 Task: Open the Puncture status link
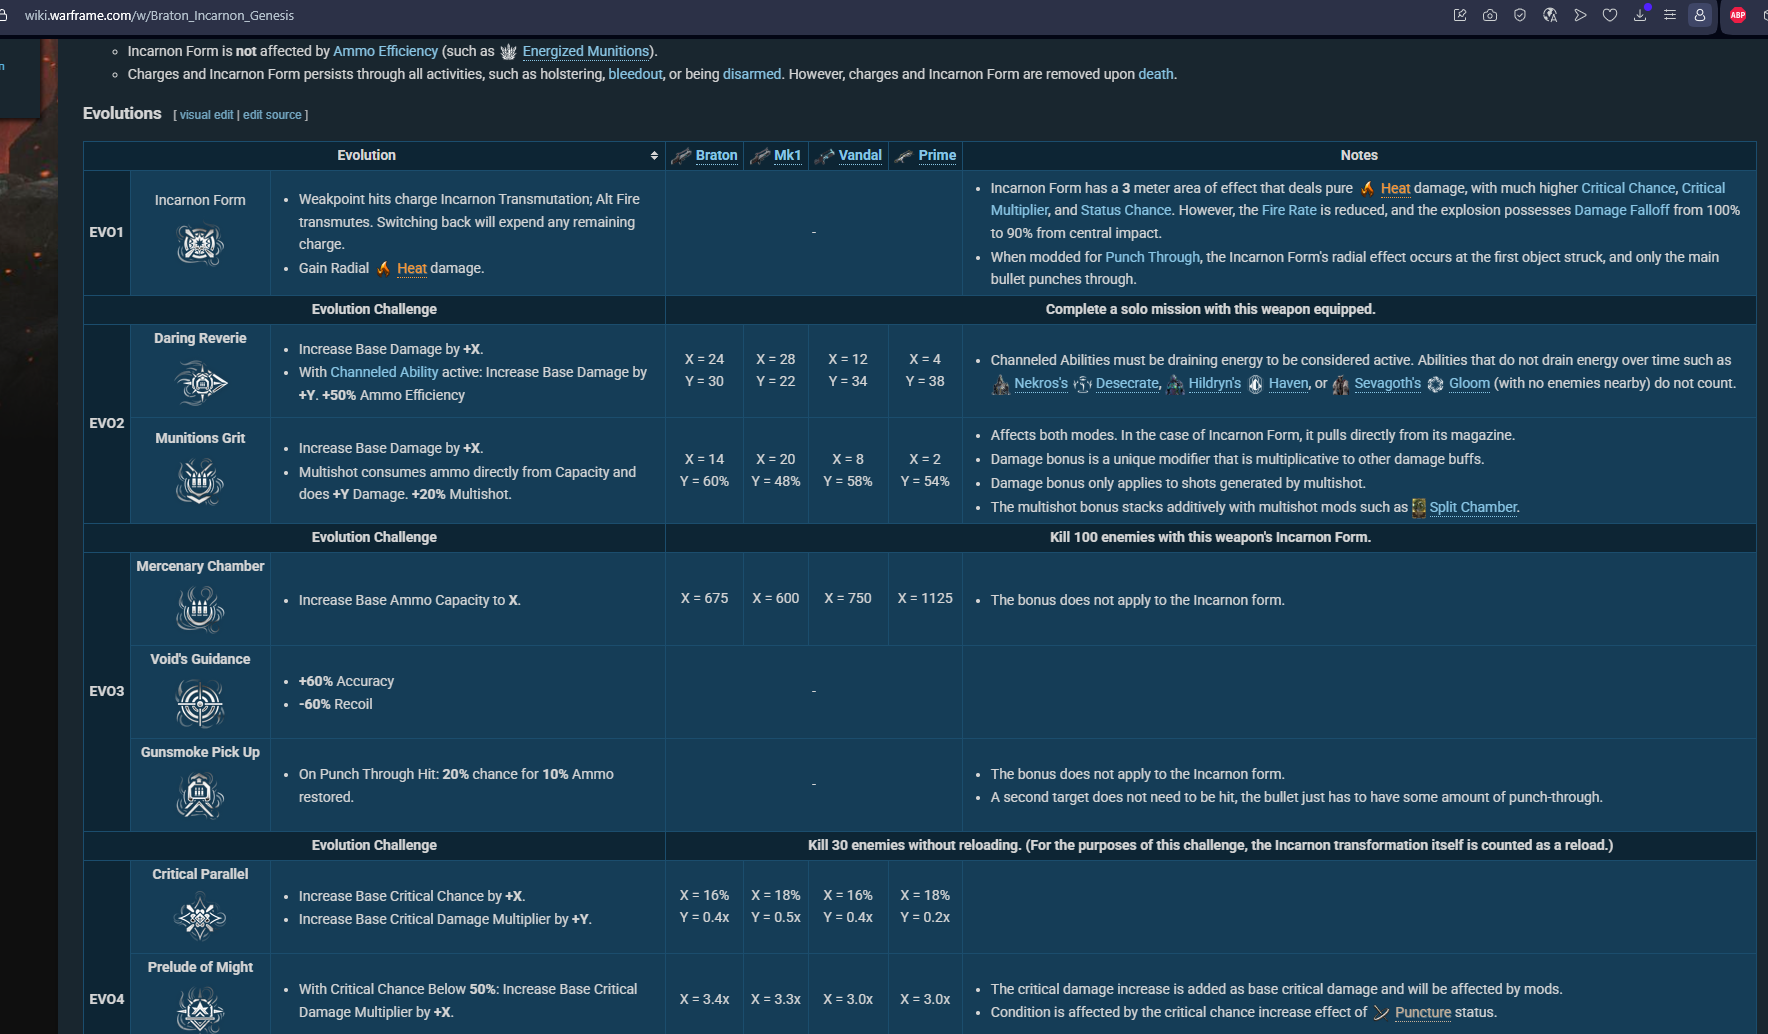coord(1423,1012)
